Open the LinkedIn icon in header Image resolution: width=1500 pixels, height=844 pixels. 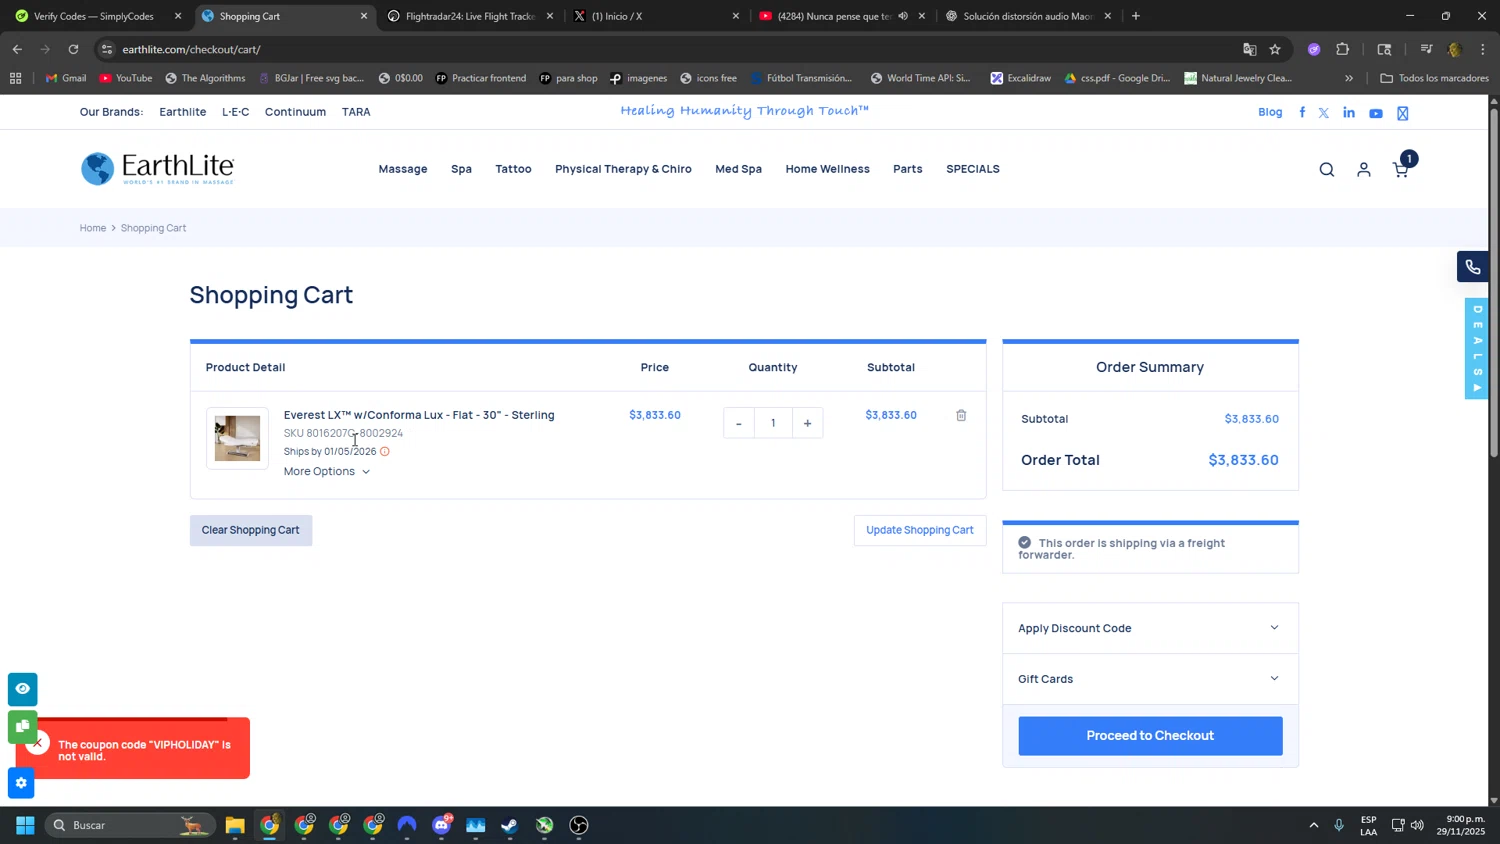pos(1349,113)
